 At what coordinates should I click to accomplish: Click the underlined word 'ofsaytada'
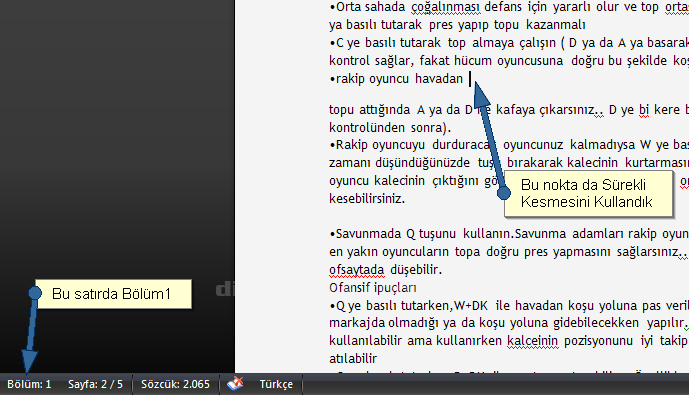[357, 269]
